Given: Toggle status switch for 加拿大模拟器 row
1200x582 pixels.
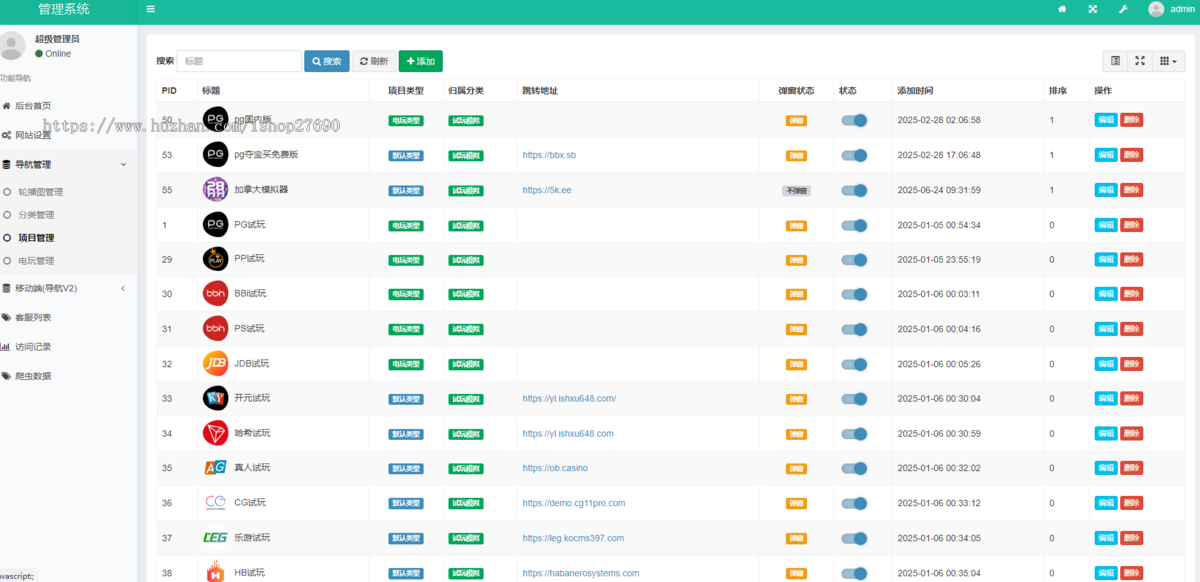Looking at the screenshot, I should [854, 190].
